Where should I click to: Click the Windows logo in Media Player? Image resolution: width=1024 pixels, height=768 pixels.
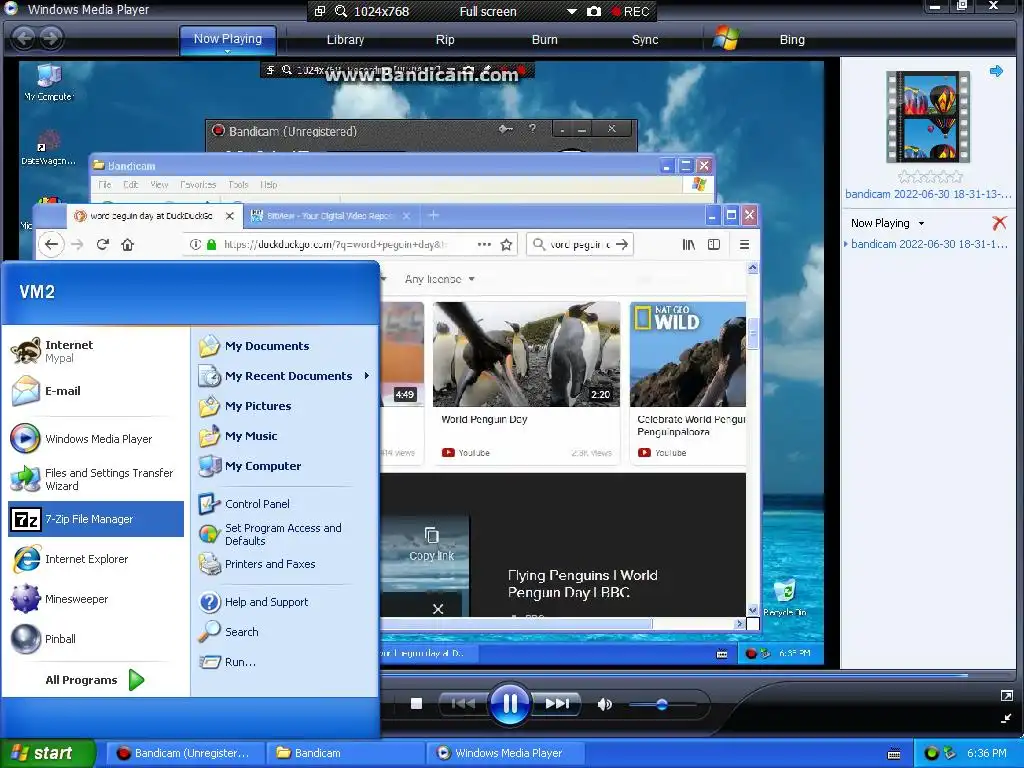[x=726, y=38]
